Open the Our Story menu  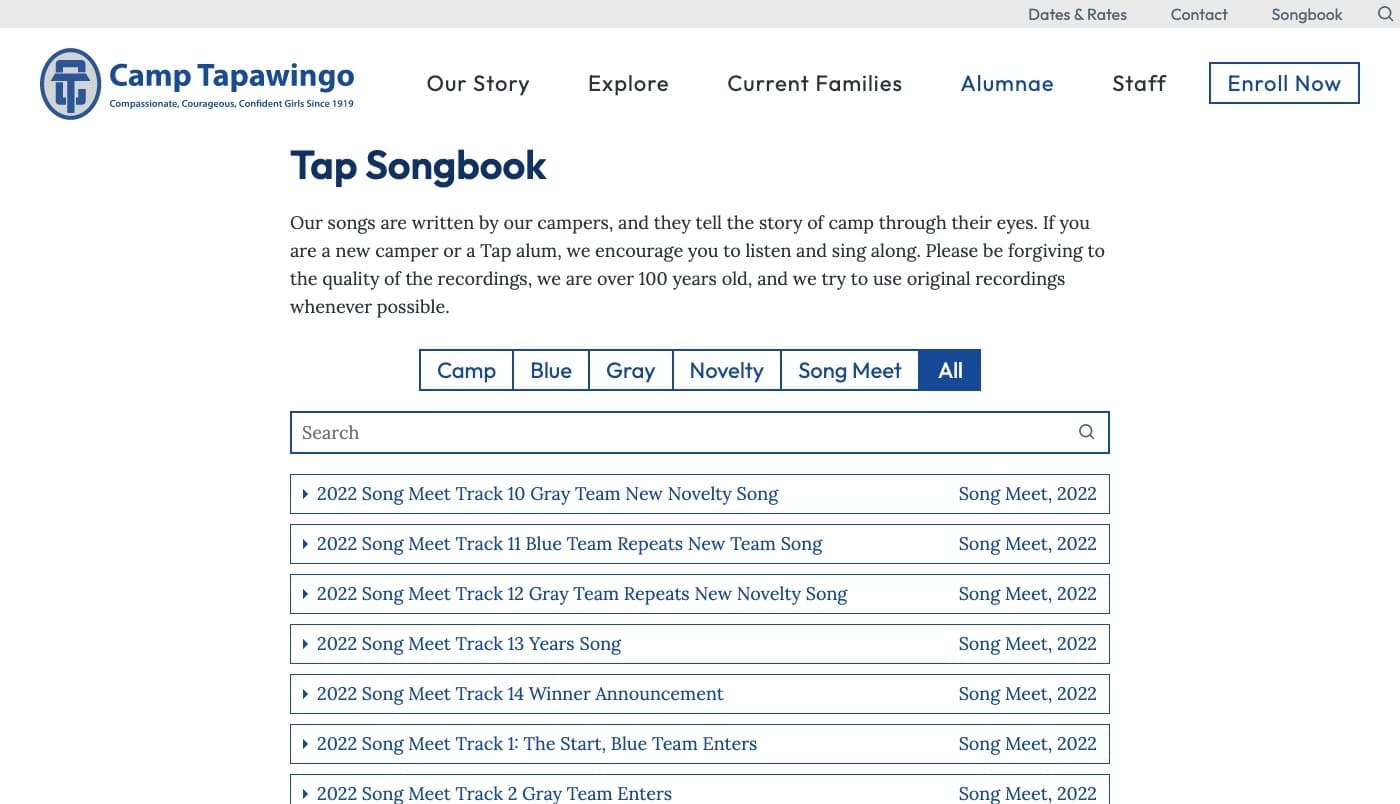[478, 84]
